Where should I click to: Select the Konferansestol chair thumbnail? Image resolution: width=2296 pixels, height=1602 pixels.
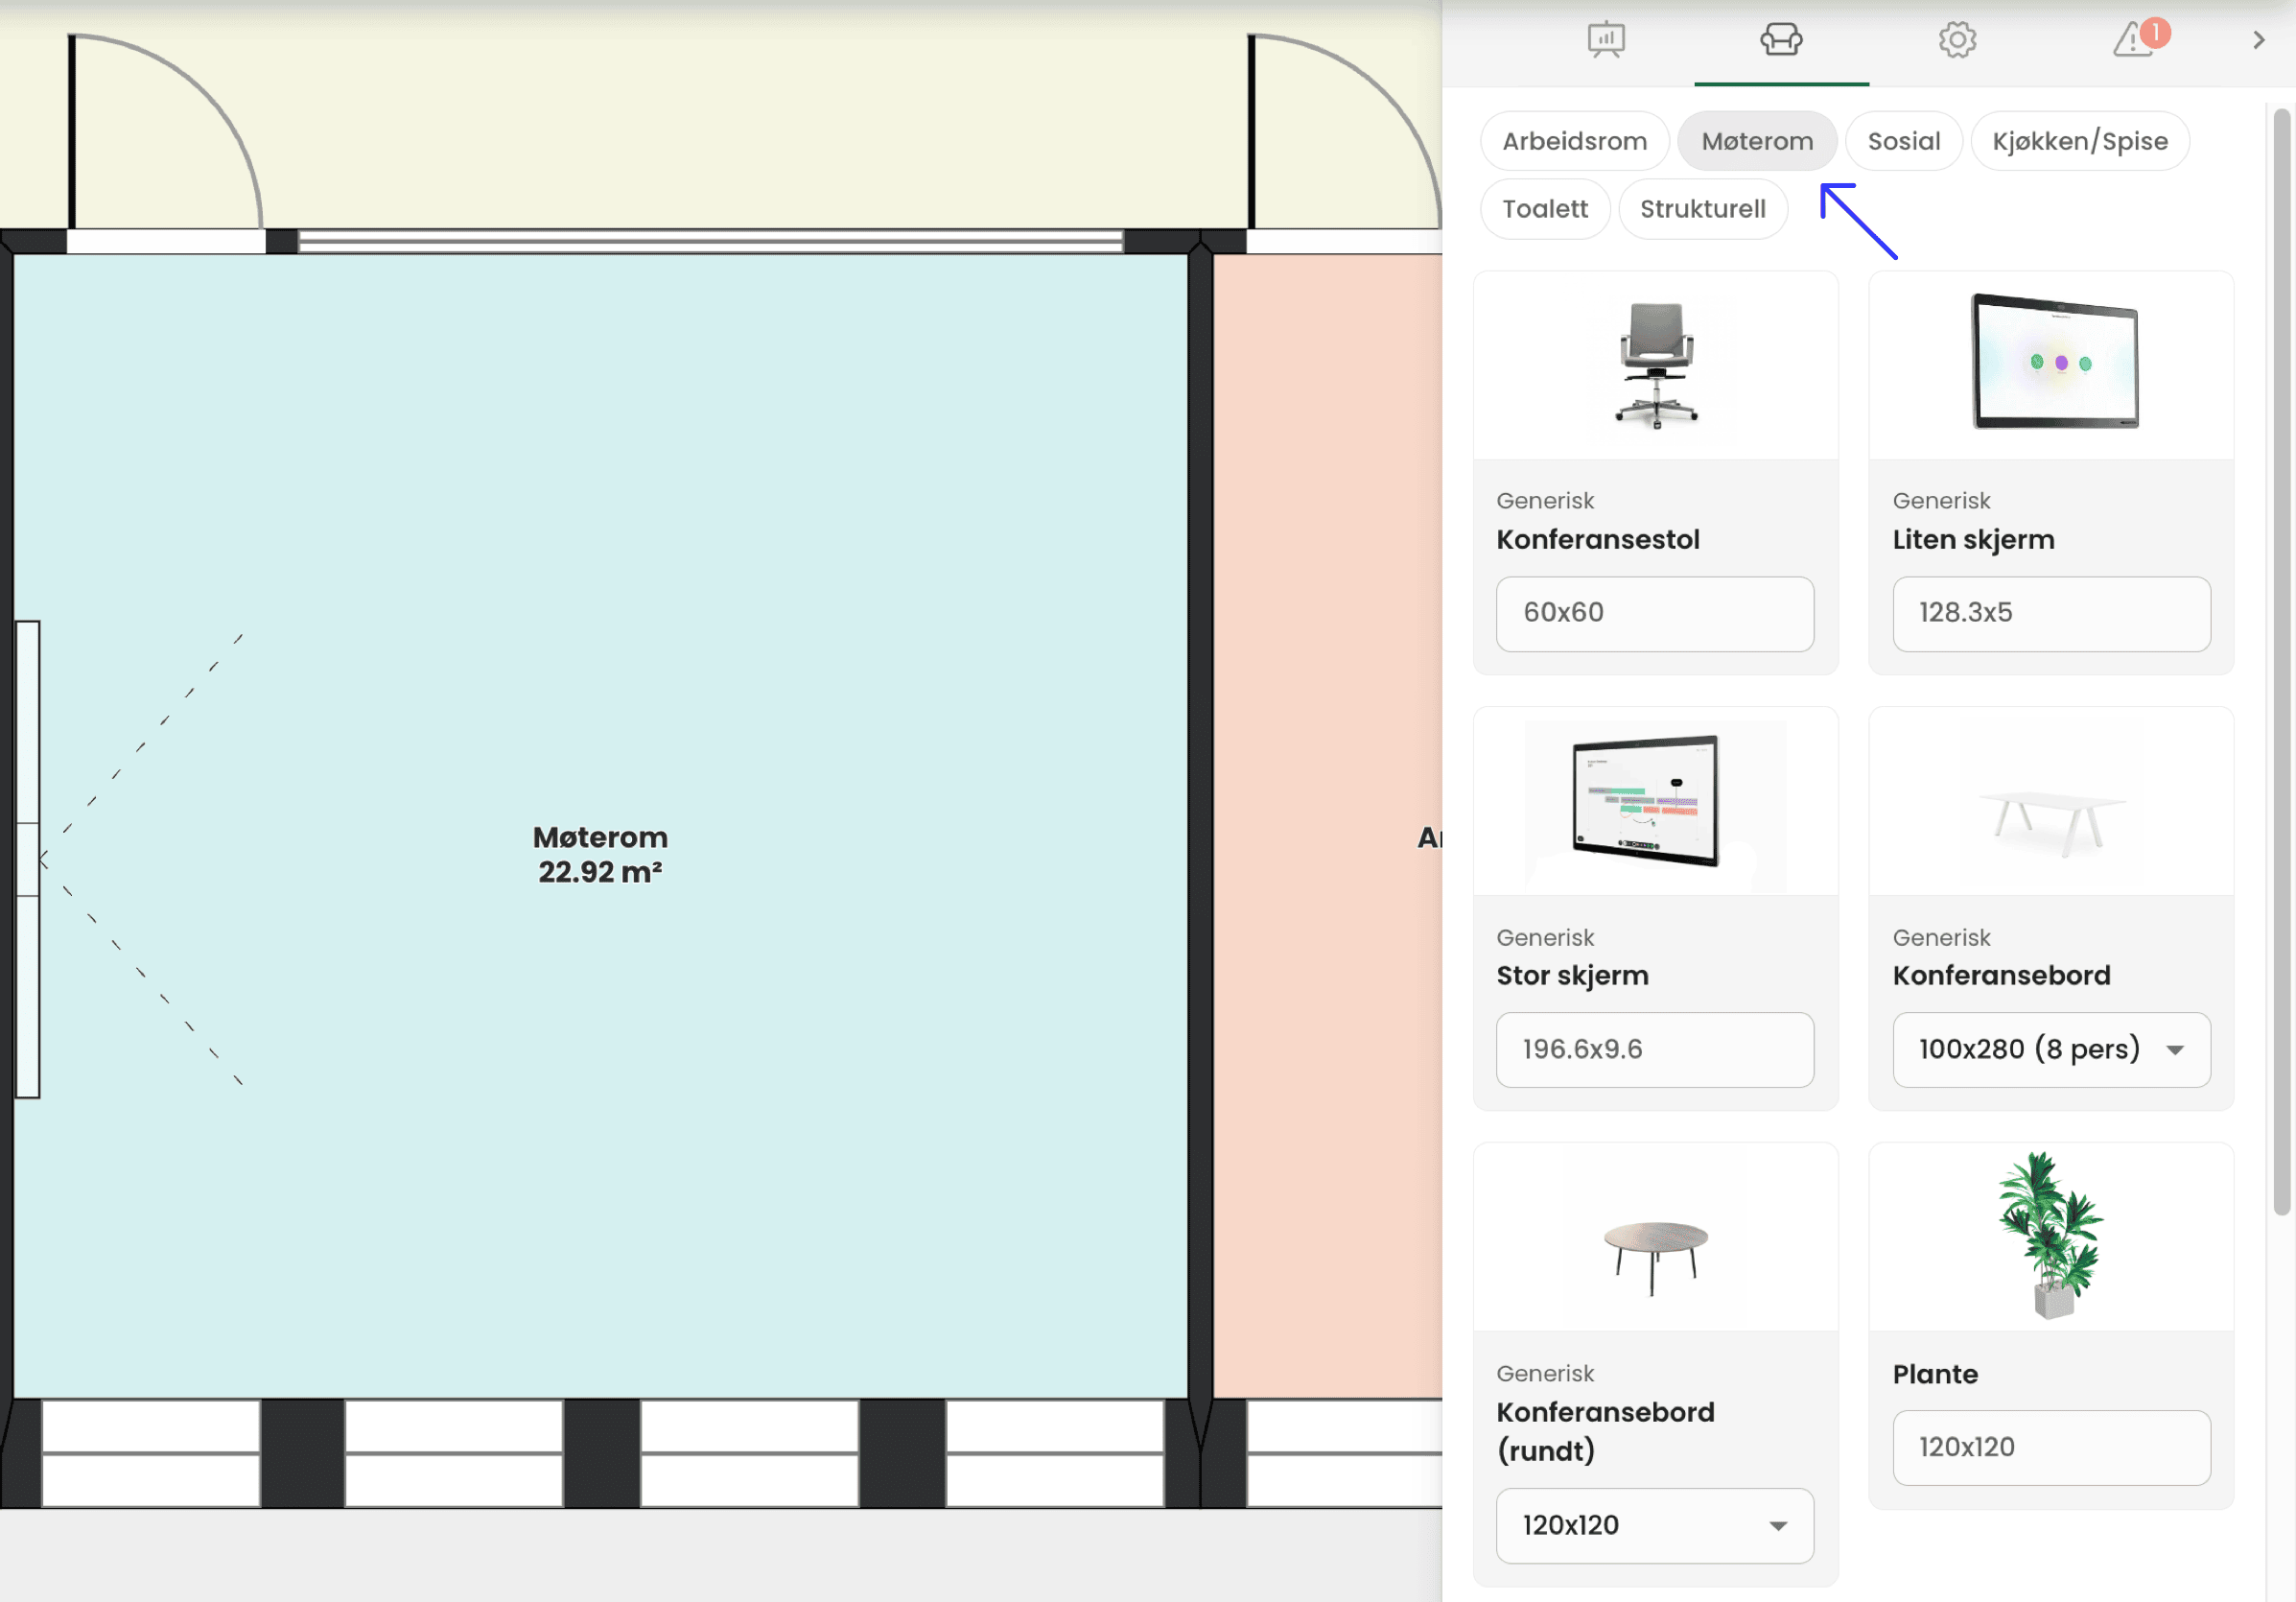tap(1655, 365)
